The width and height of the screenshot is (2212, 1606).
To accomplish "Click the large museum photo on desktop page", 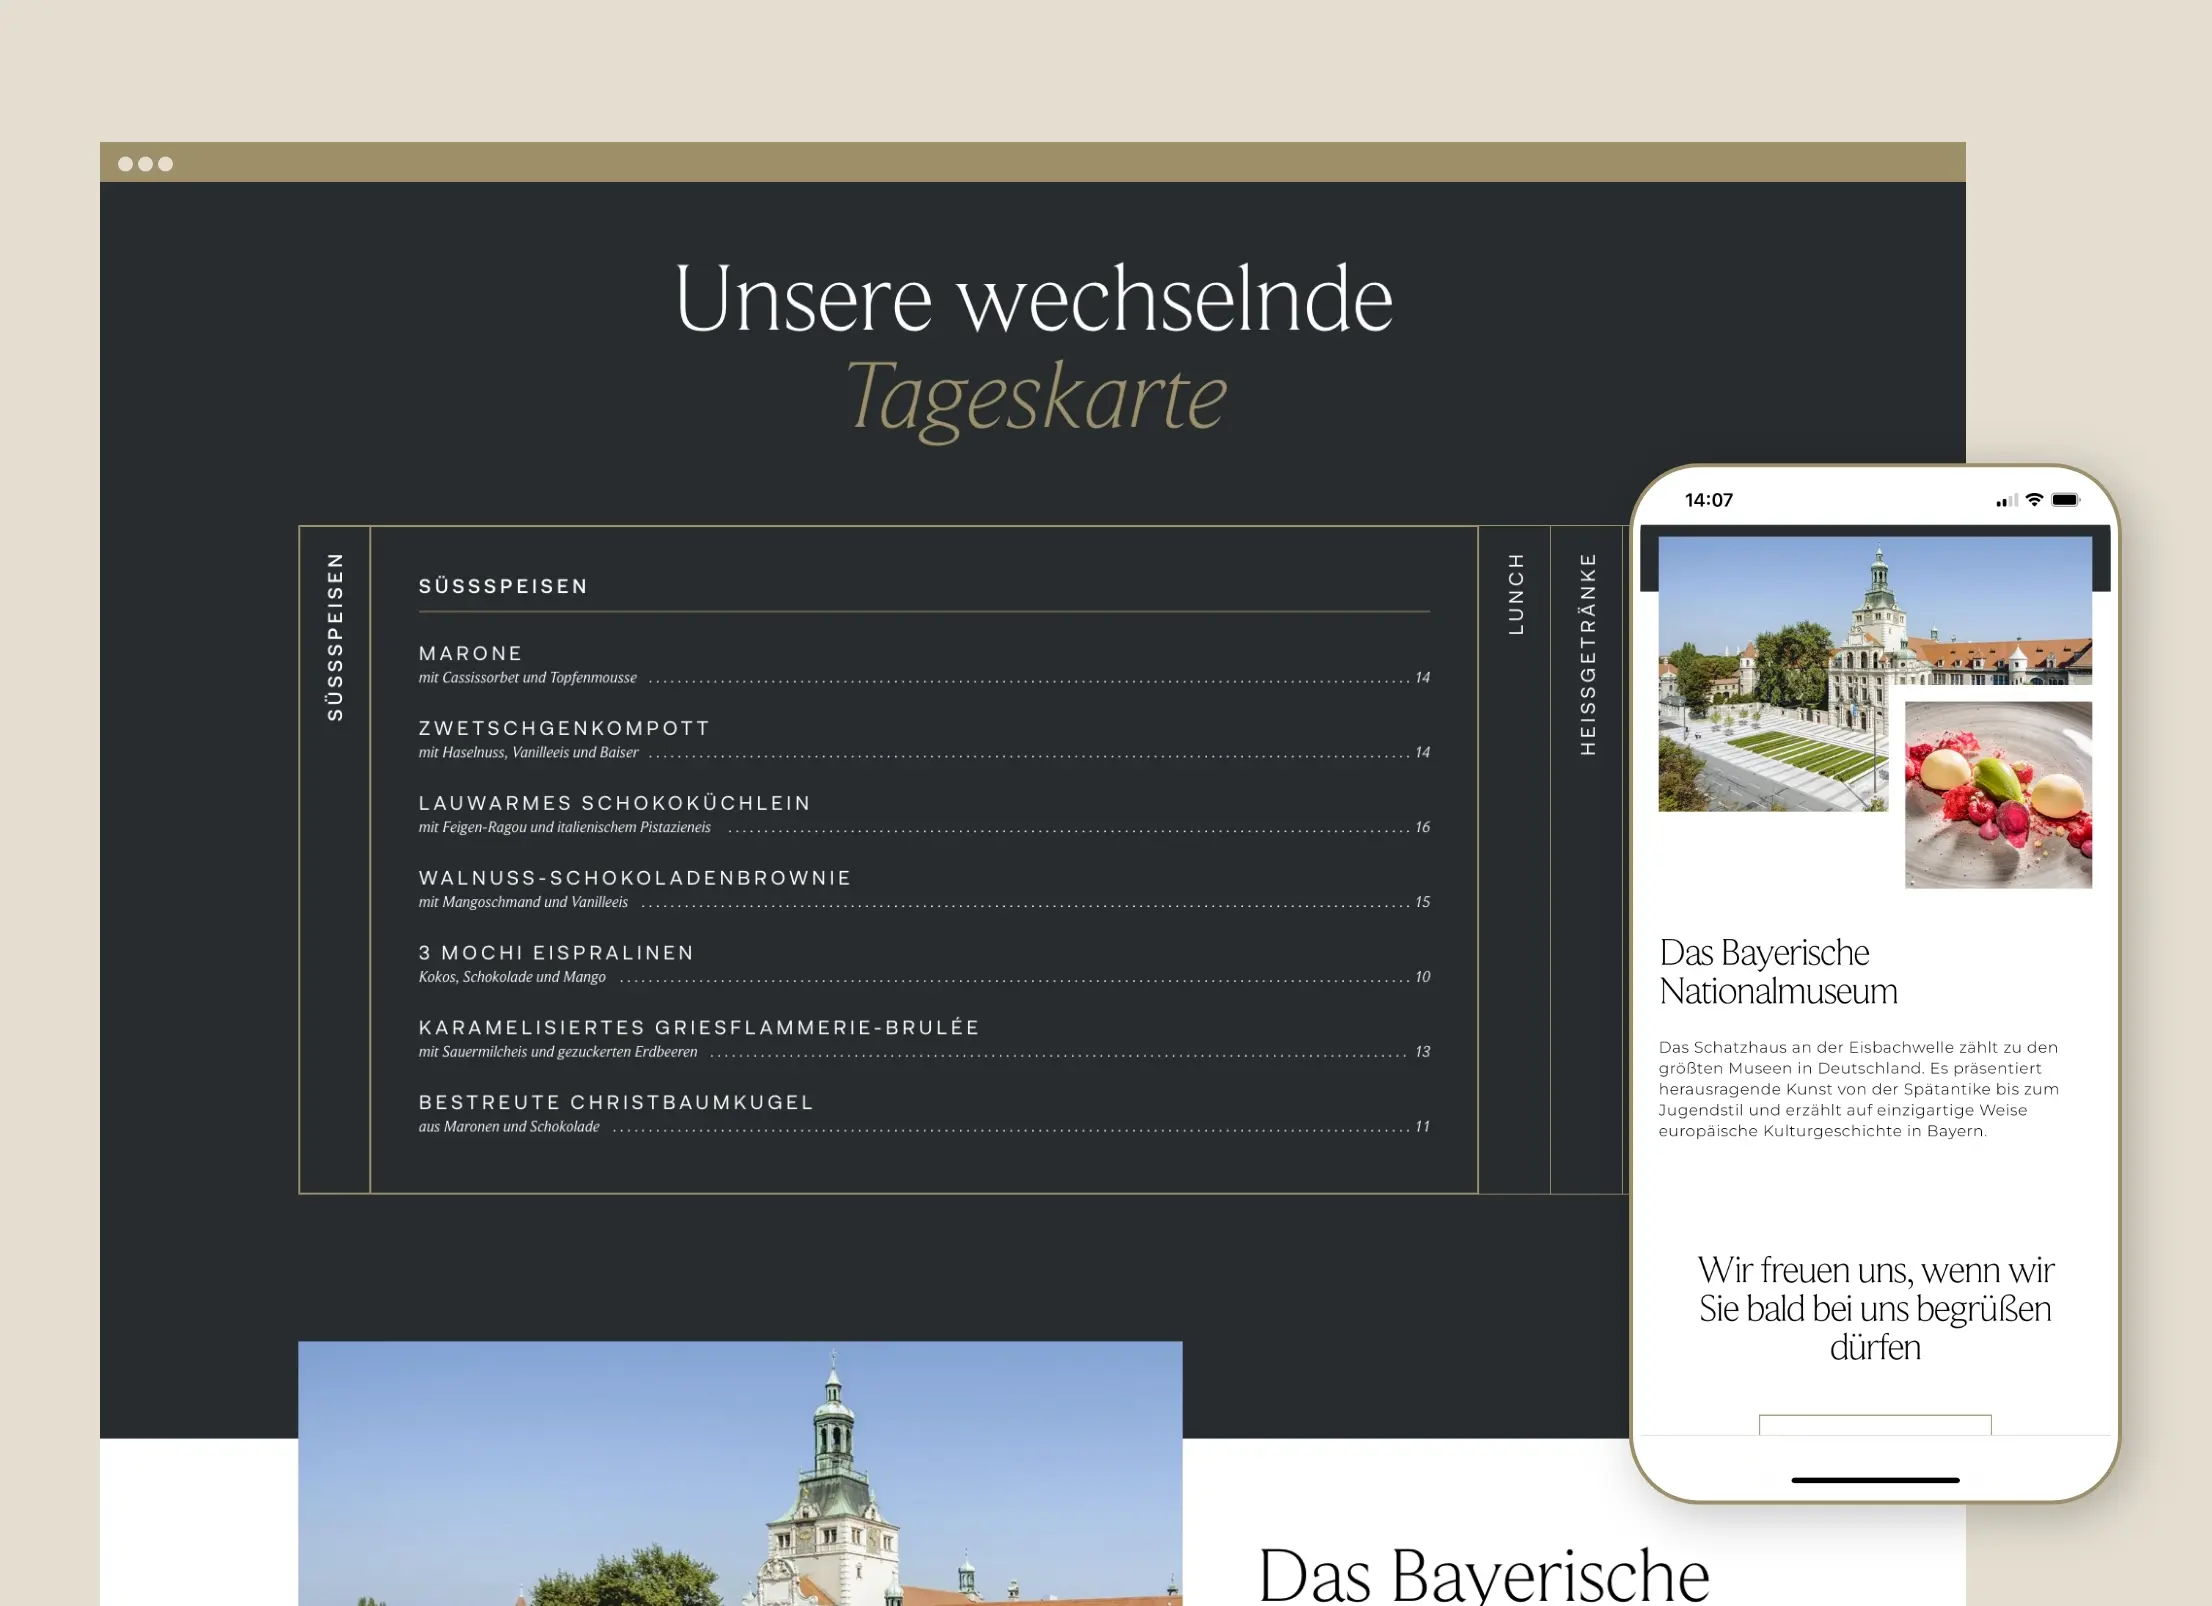I will (x=740, y=1473).
